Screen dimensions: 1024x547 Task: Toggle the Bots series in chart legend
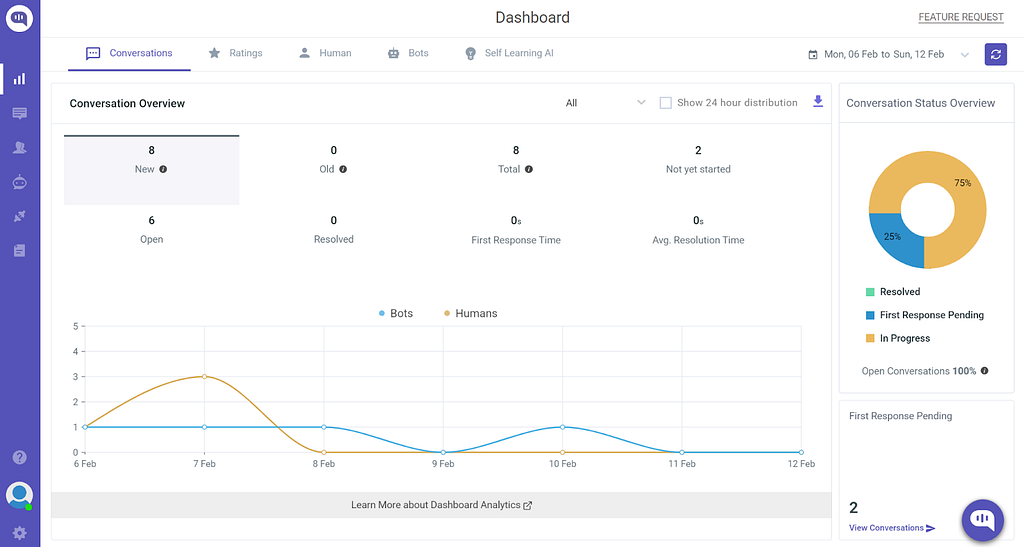click(x=396, y=313)
